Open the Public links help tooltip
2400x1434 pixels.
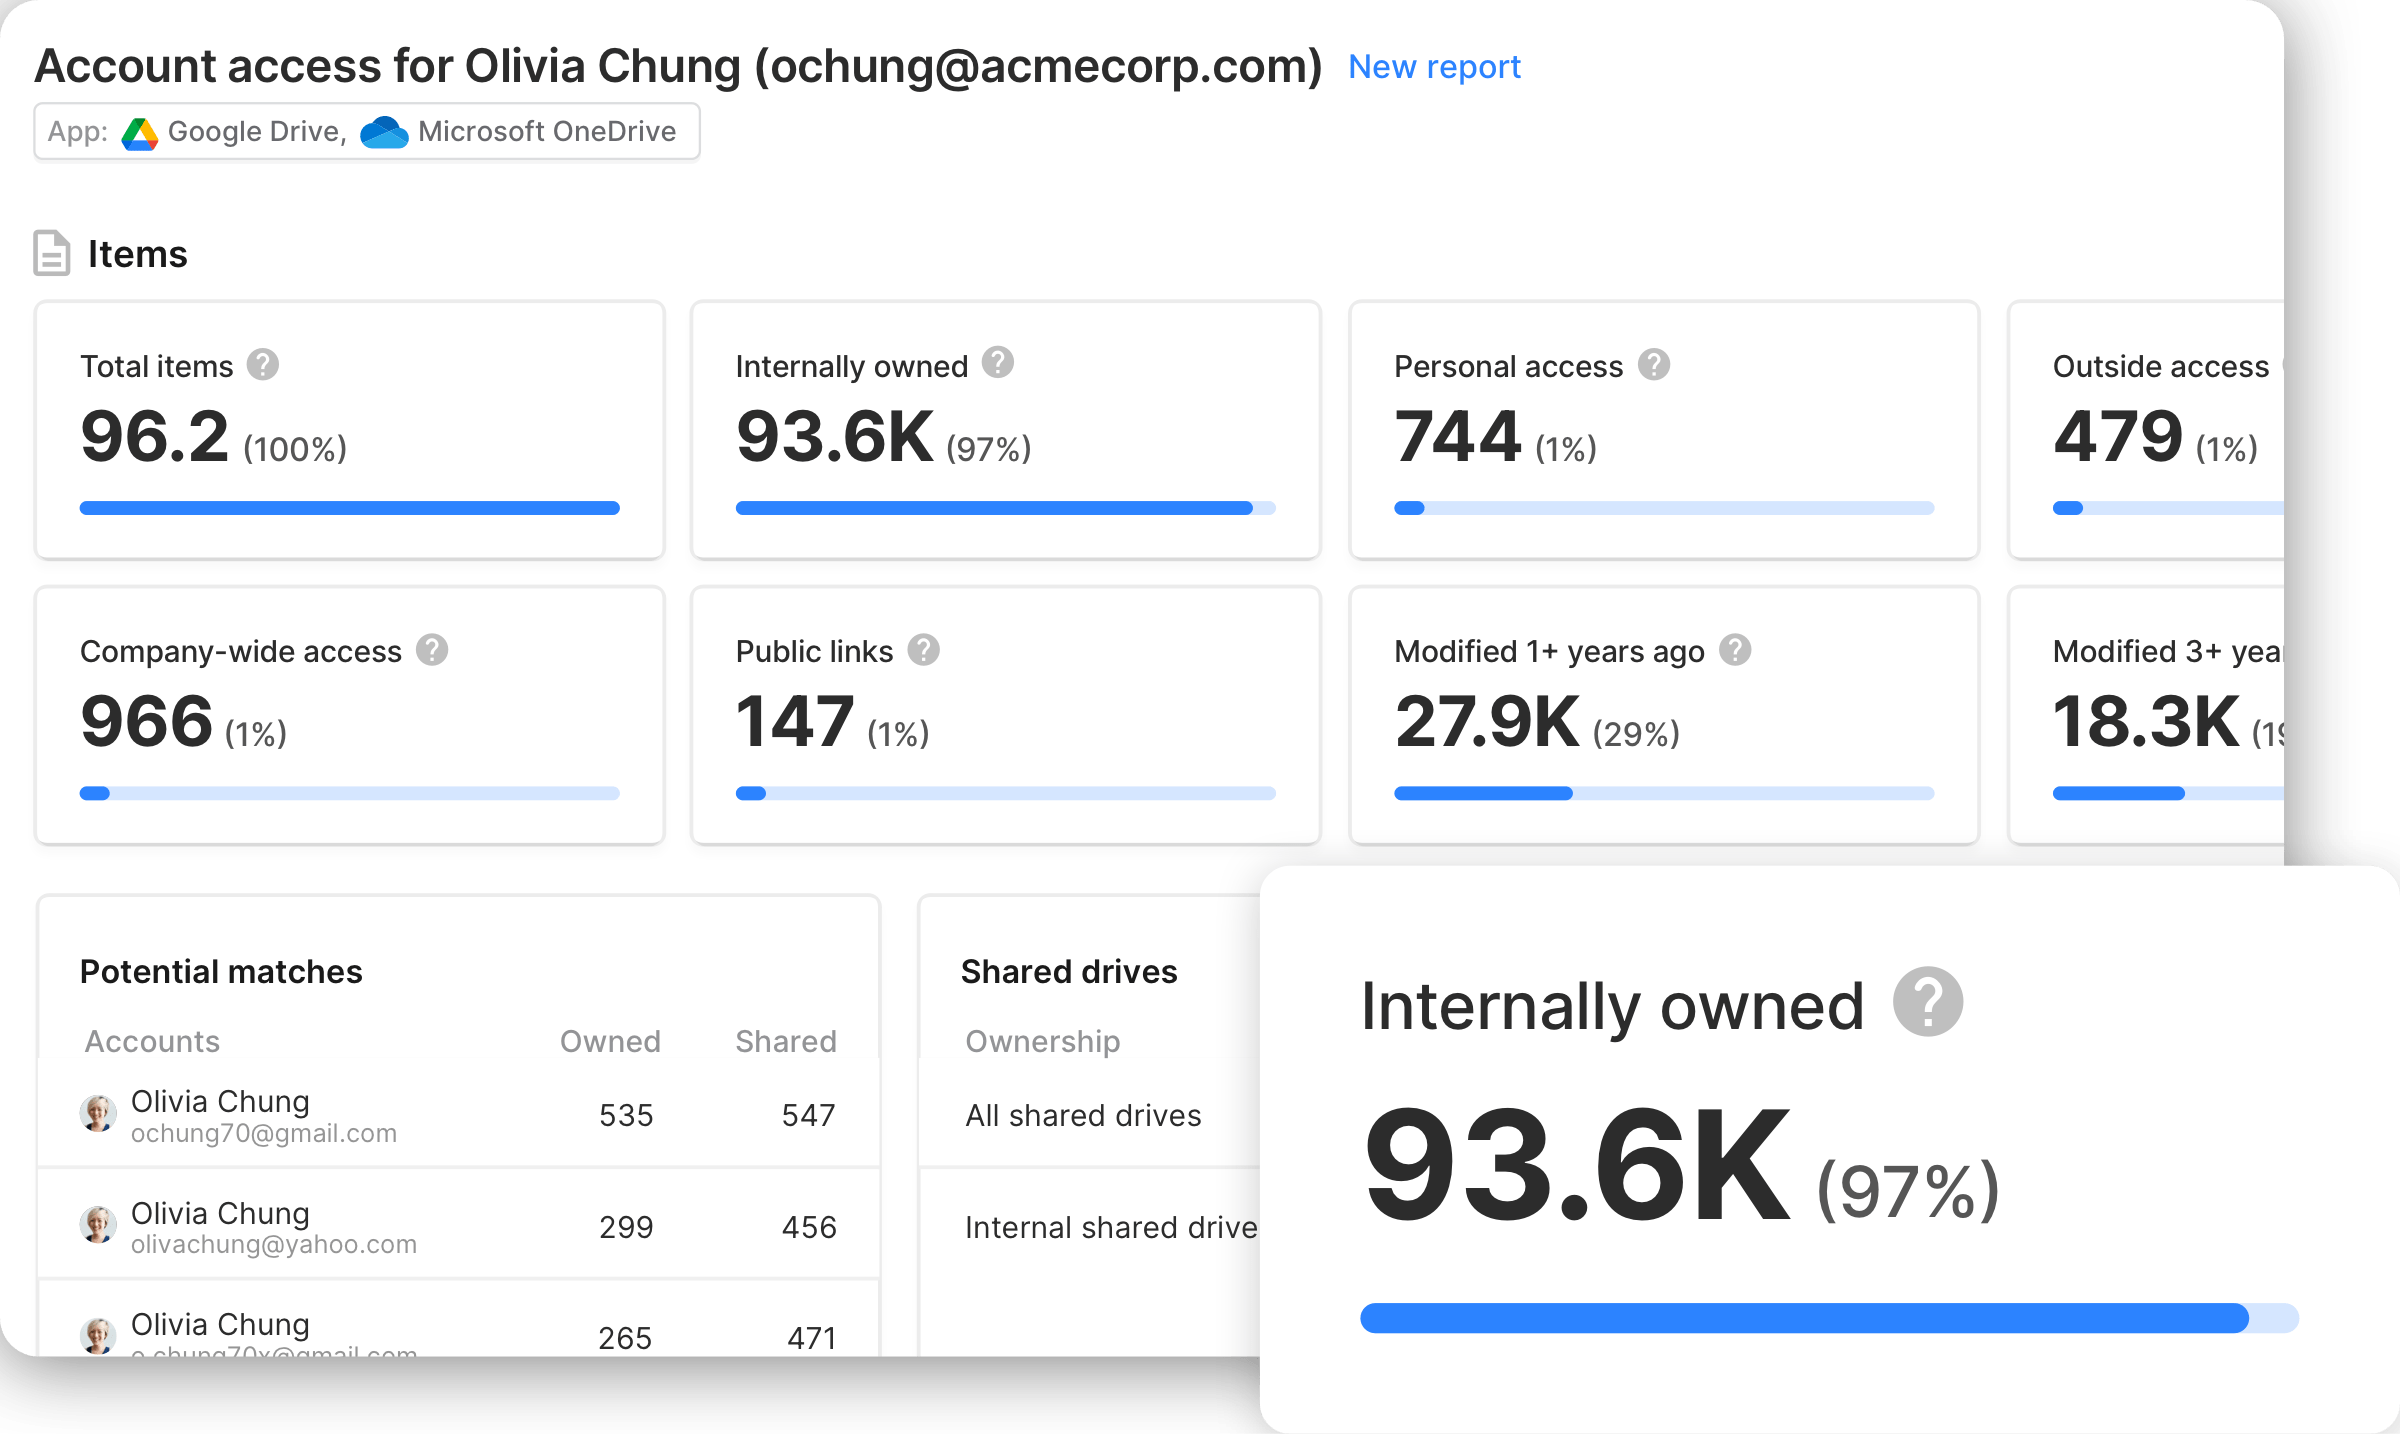point(925,649)
